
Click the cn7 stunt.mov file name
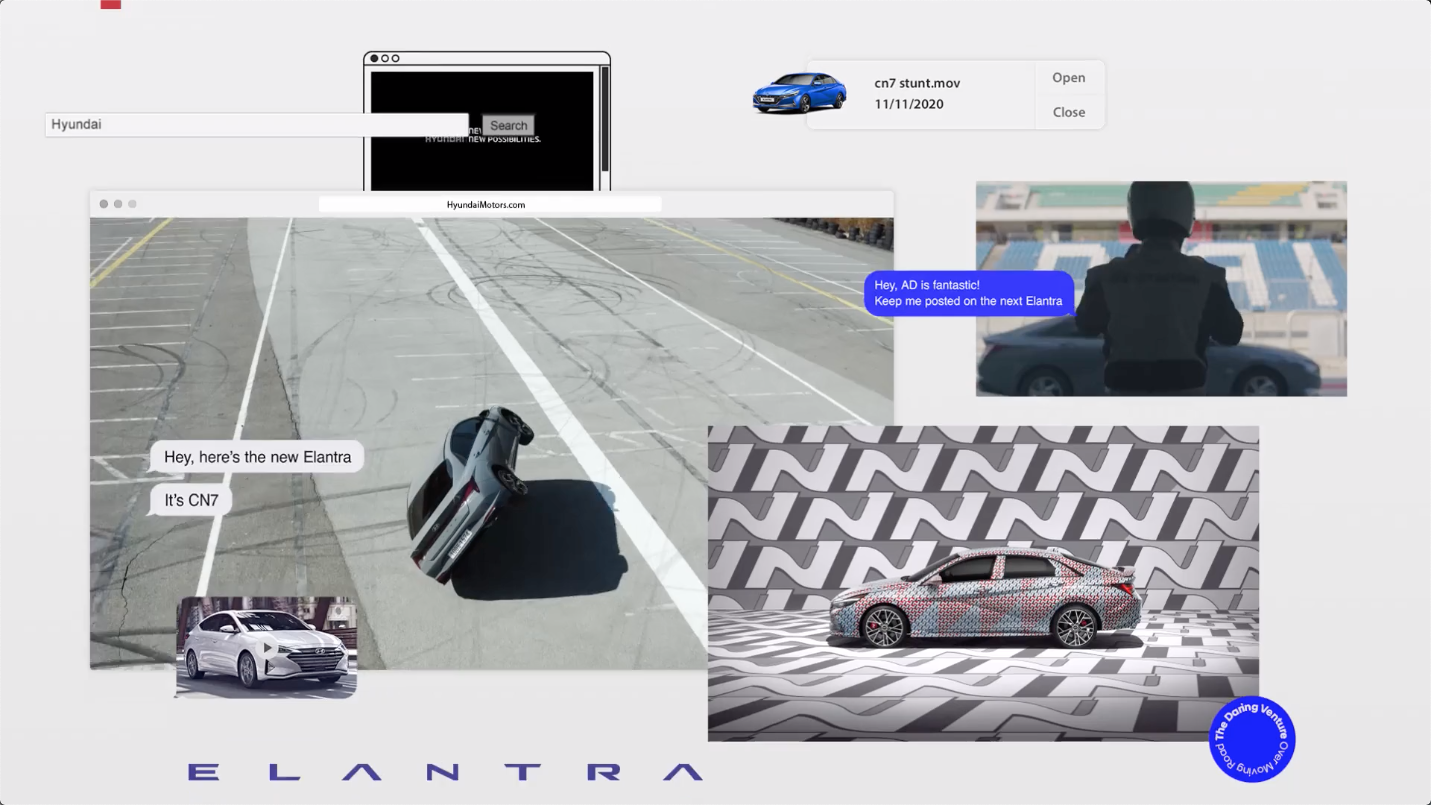(x=917, y=83)
